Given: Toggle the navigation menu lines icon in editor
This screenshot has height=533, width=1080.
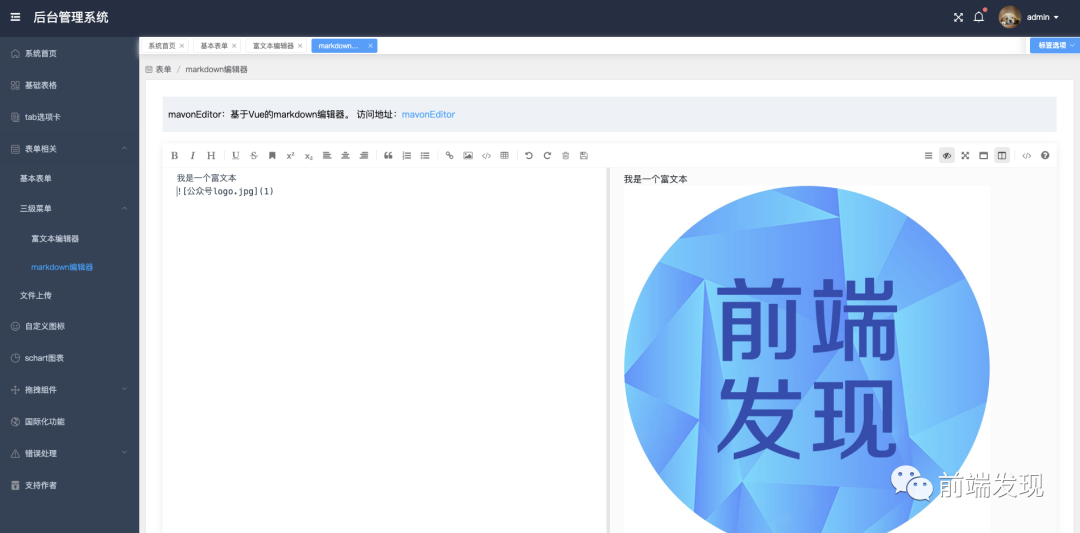Looking at the screenshot, I should click(x=928, y=156).
